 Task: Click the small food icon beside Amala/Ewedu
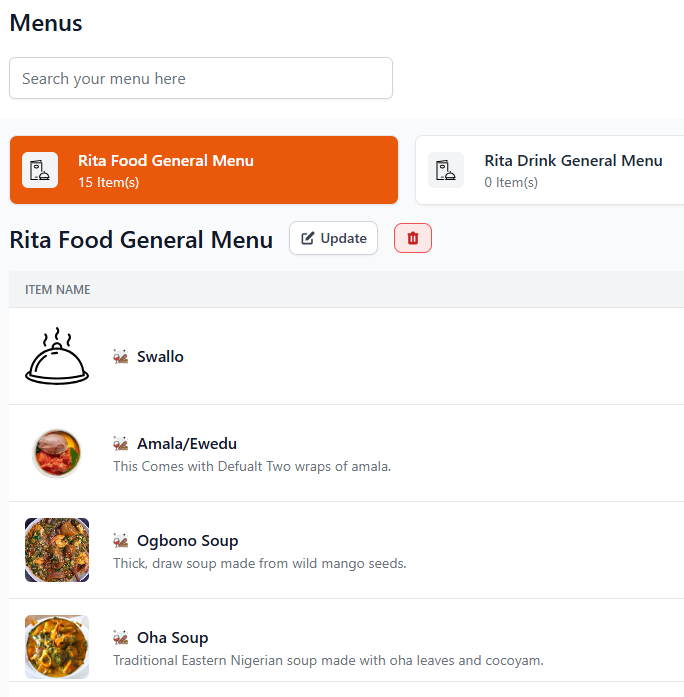121,444
